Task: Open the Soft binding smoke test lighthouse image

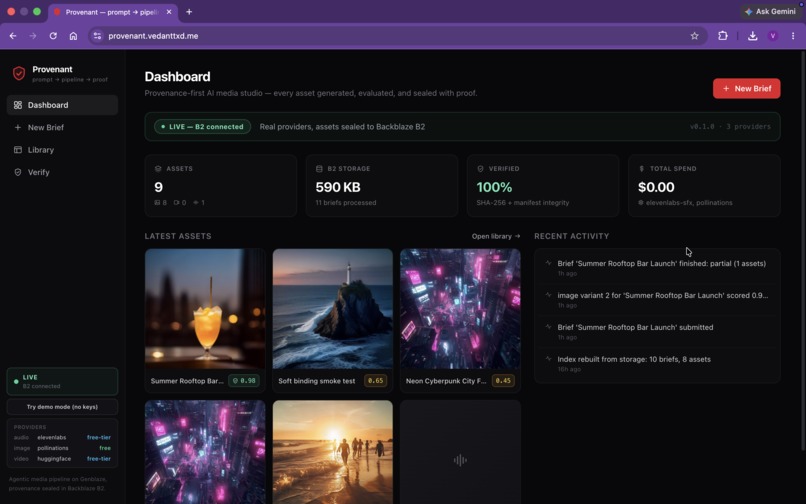Action: [x=333, y=309]
